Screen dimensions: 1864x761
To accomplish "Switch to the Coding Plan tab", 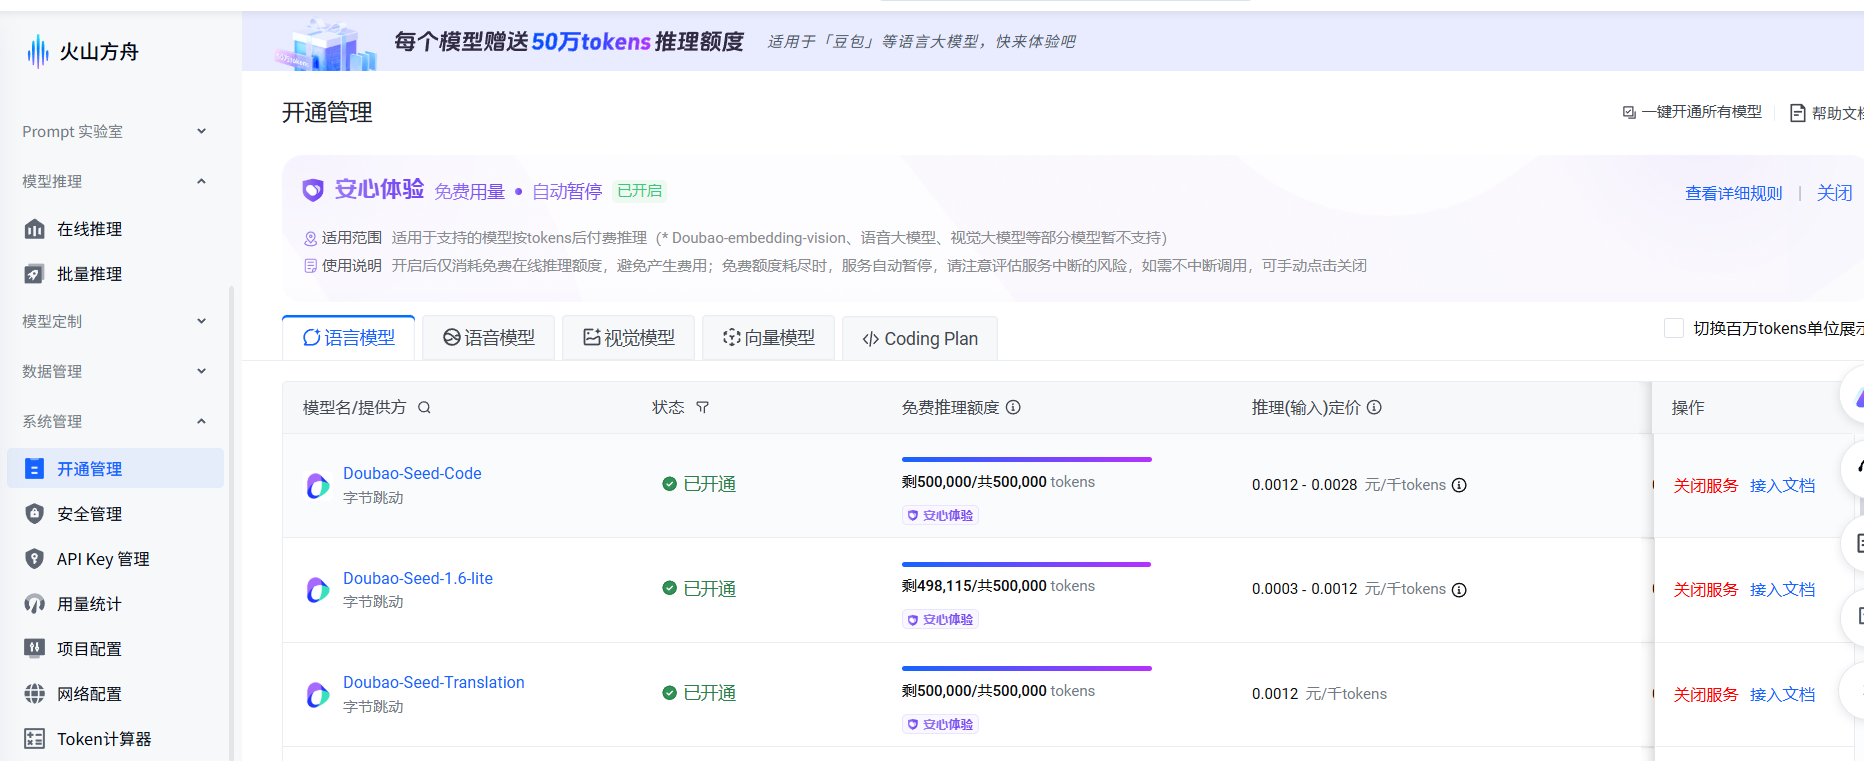I will click(920, 339).
